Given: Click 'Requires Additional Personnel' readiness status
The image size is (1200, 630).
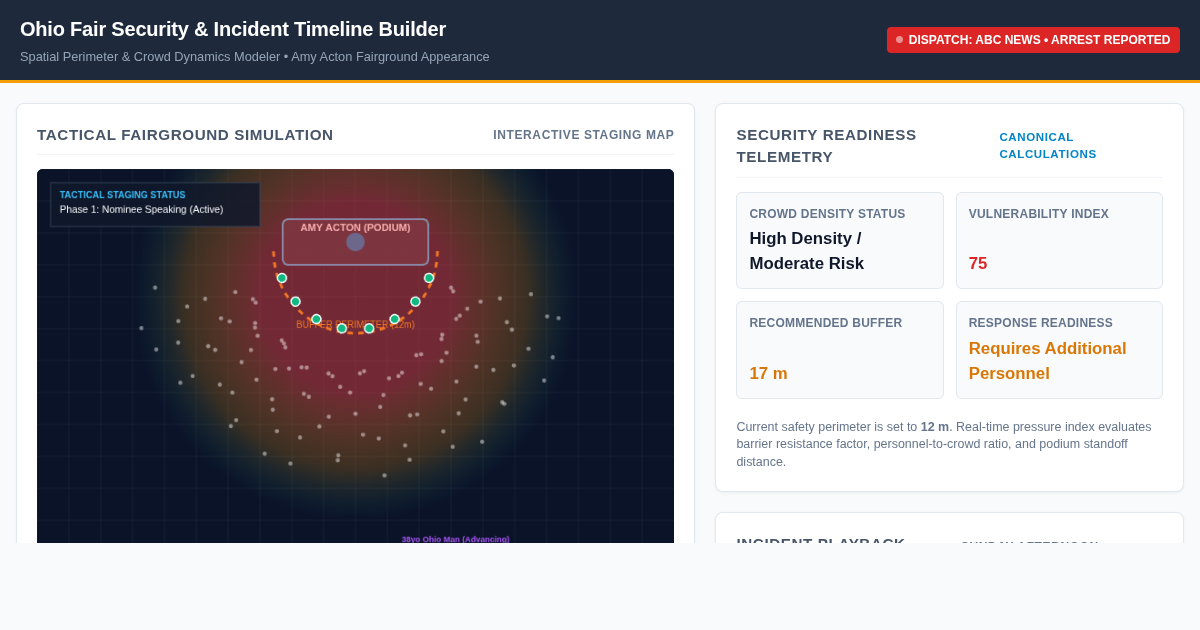Looking at the screenshot, I should pos(1047,361).
